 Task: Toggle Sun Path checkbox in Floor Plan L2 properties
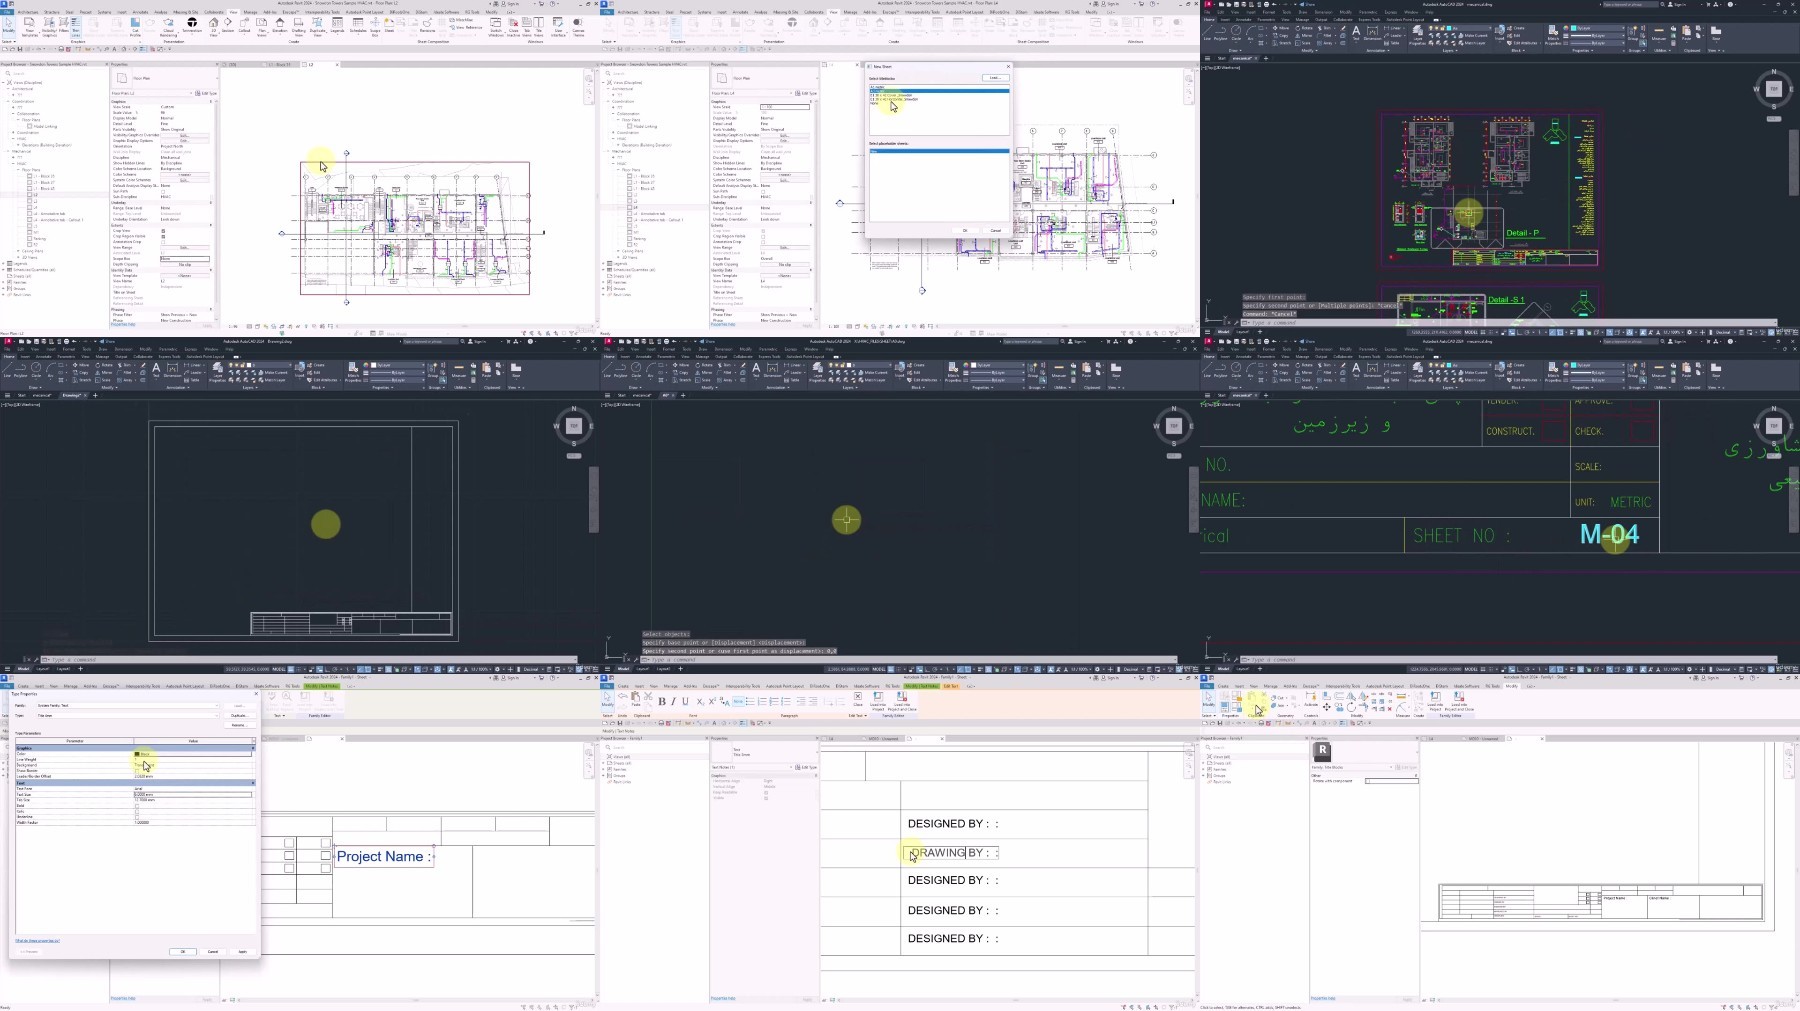[163, 191]
